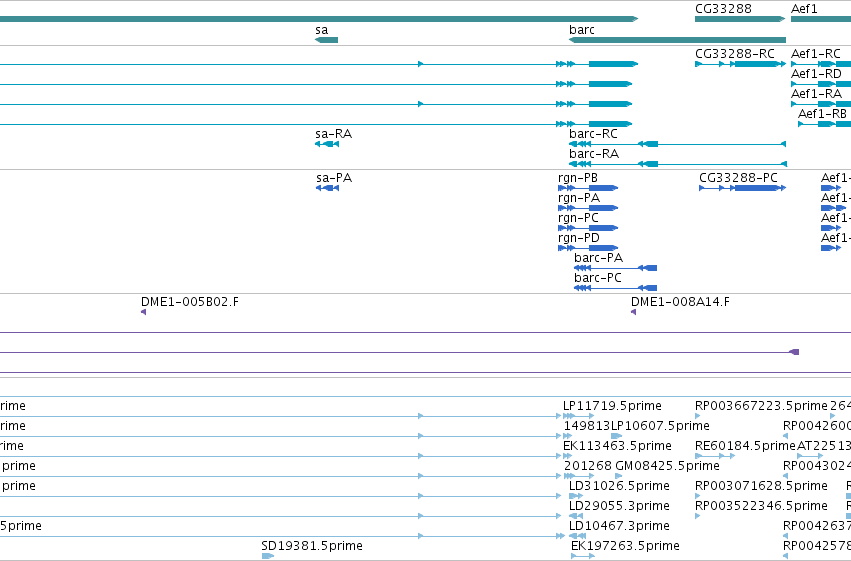Open the CG33288-RC transcript

[x=734, y=54]
